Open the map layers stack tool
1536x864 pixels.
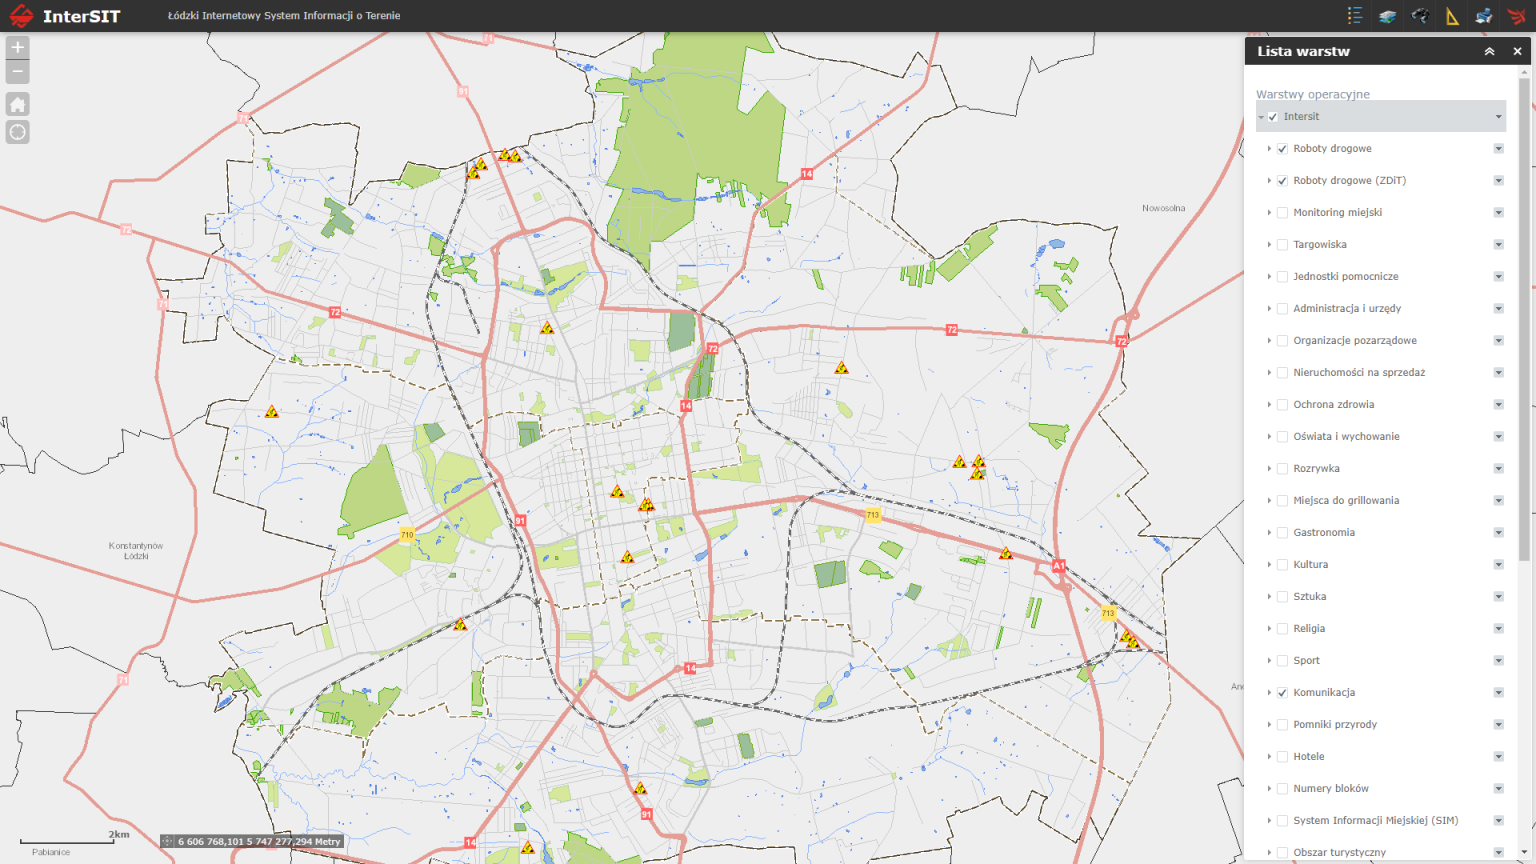1387,16
